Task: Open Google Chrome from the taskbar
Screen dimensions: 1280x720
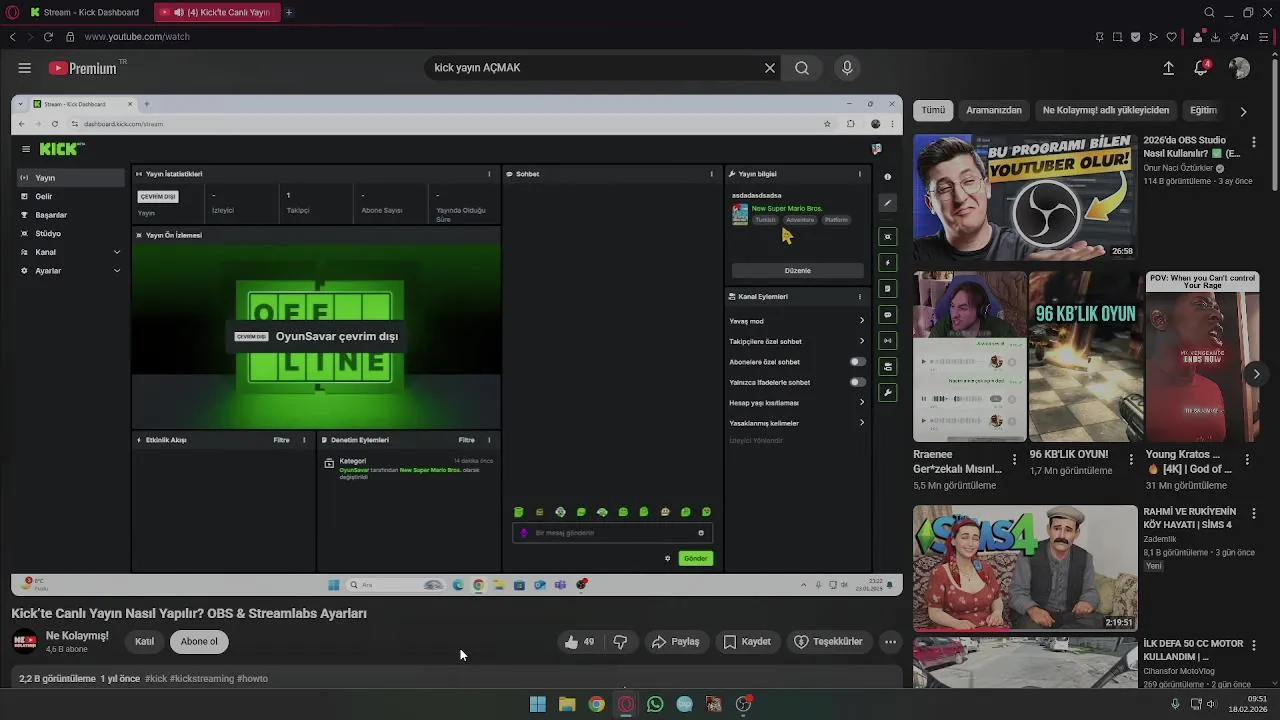Action: coord(596,704)
